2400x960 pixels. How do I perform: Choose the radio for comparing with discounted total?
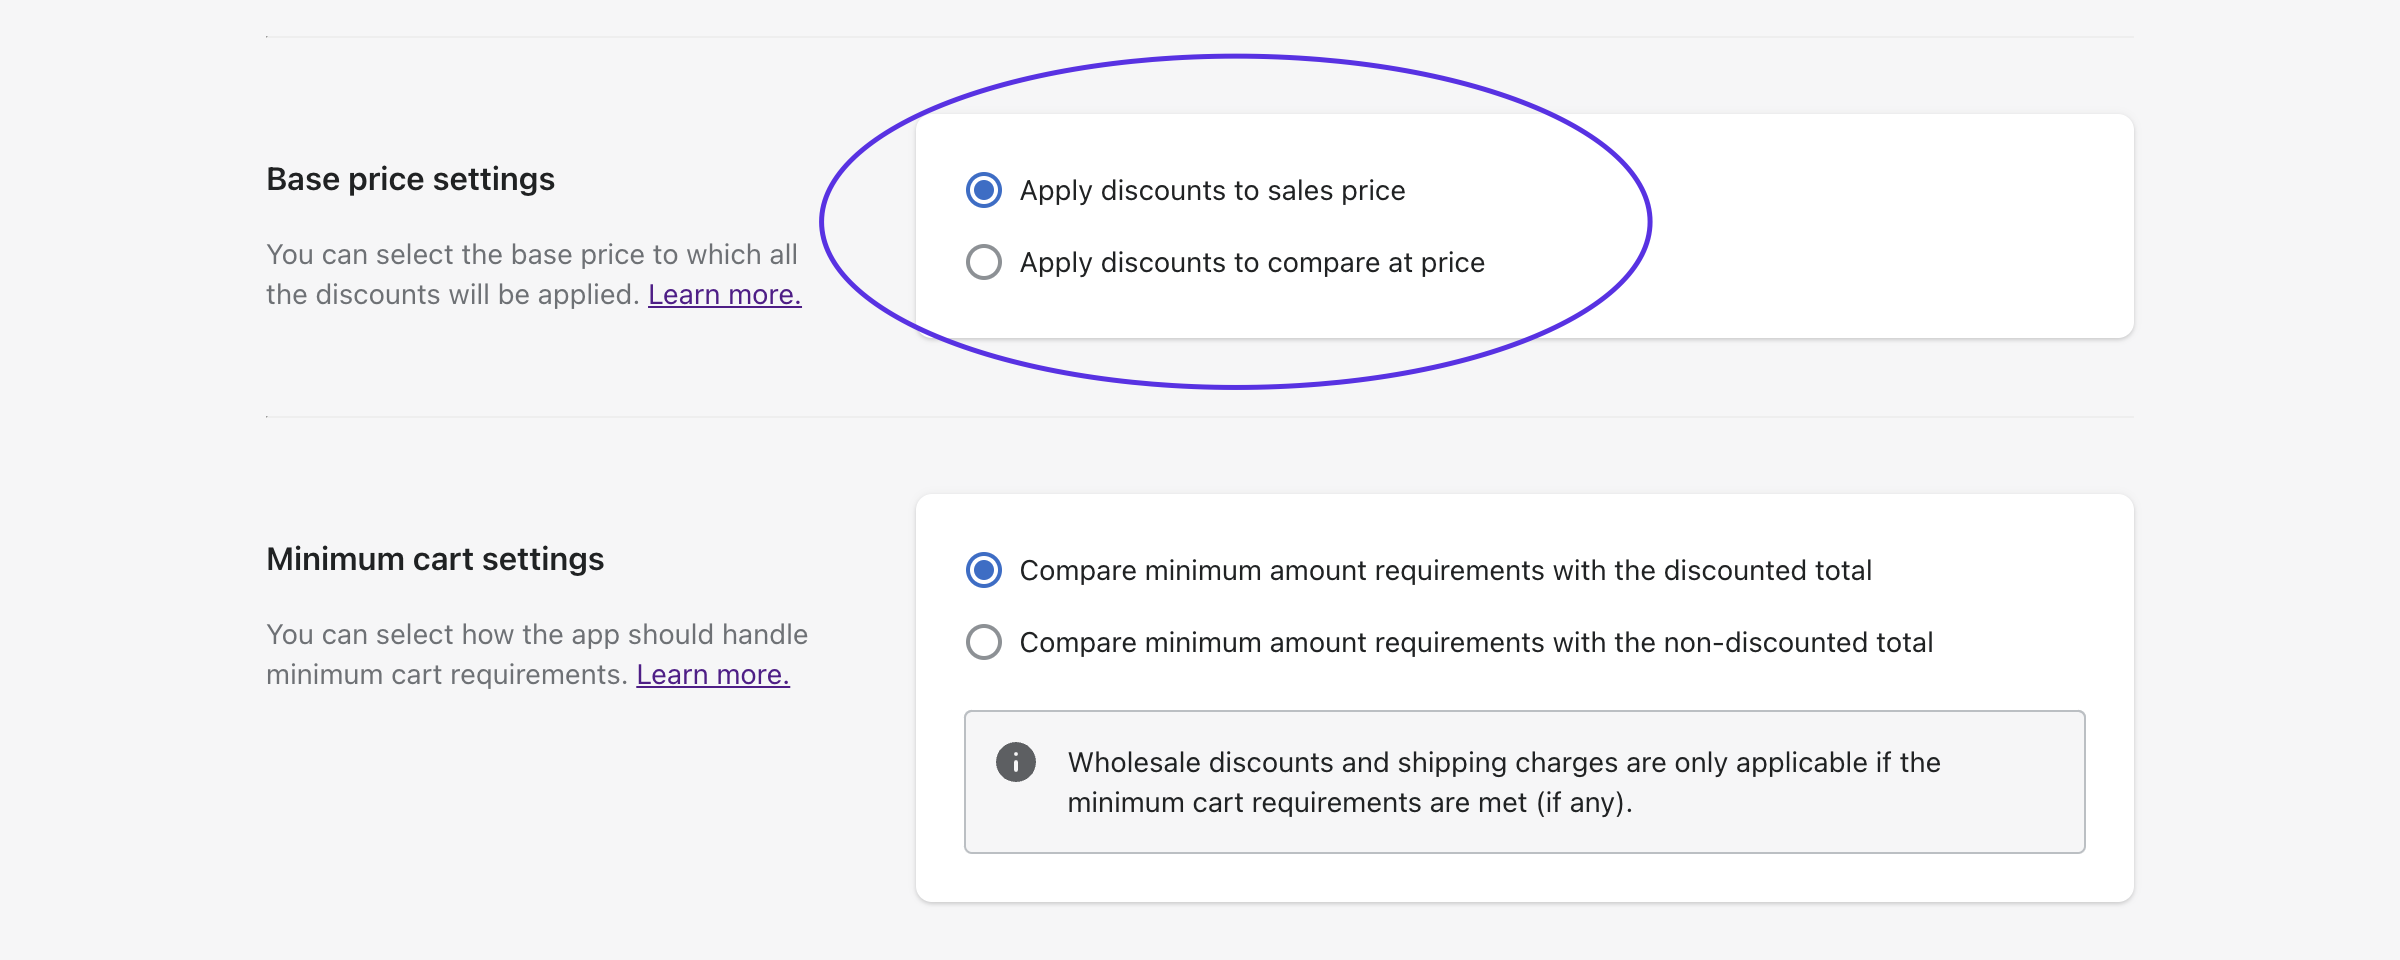[x=984, y=570]
